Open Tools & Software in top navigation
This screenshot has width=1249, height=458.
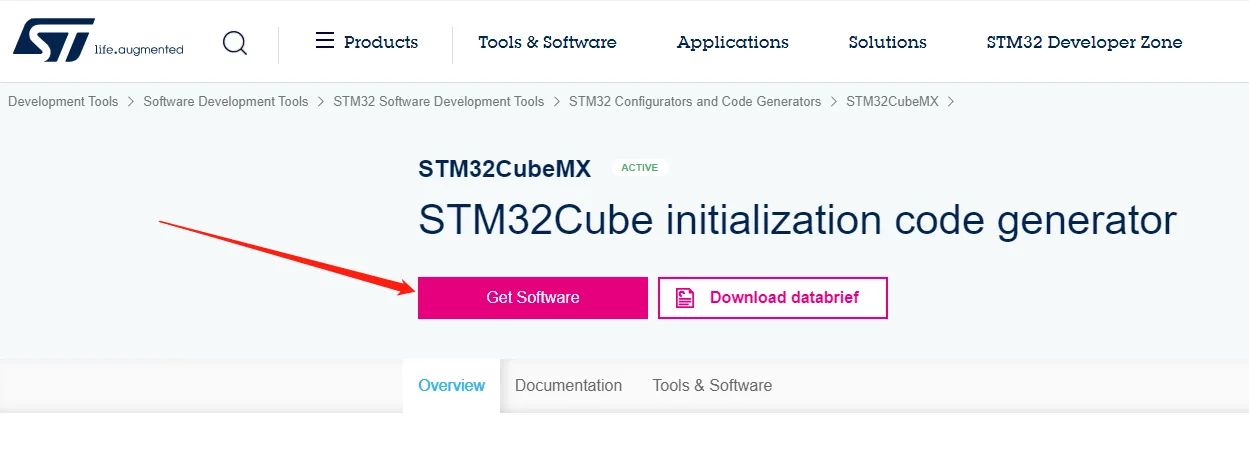[547, 42]
